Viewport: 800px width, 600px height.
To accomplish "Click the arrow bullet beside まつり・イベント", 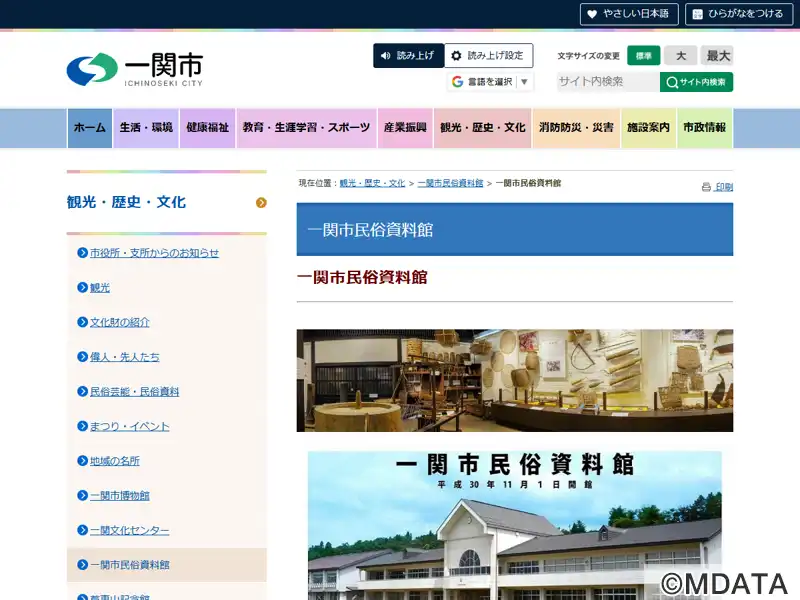I will pyautogui.click(x=82, y=426).
